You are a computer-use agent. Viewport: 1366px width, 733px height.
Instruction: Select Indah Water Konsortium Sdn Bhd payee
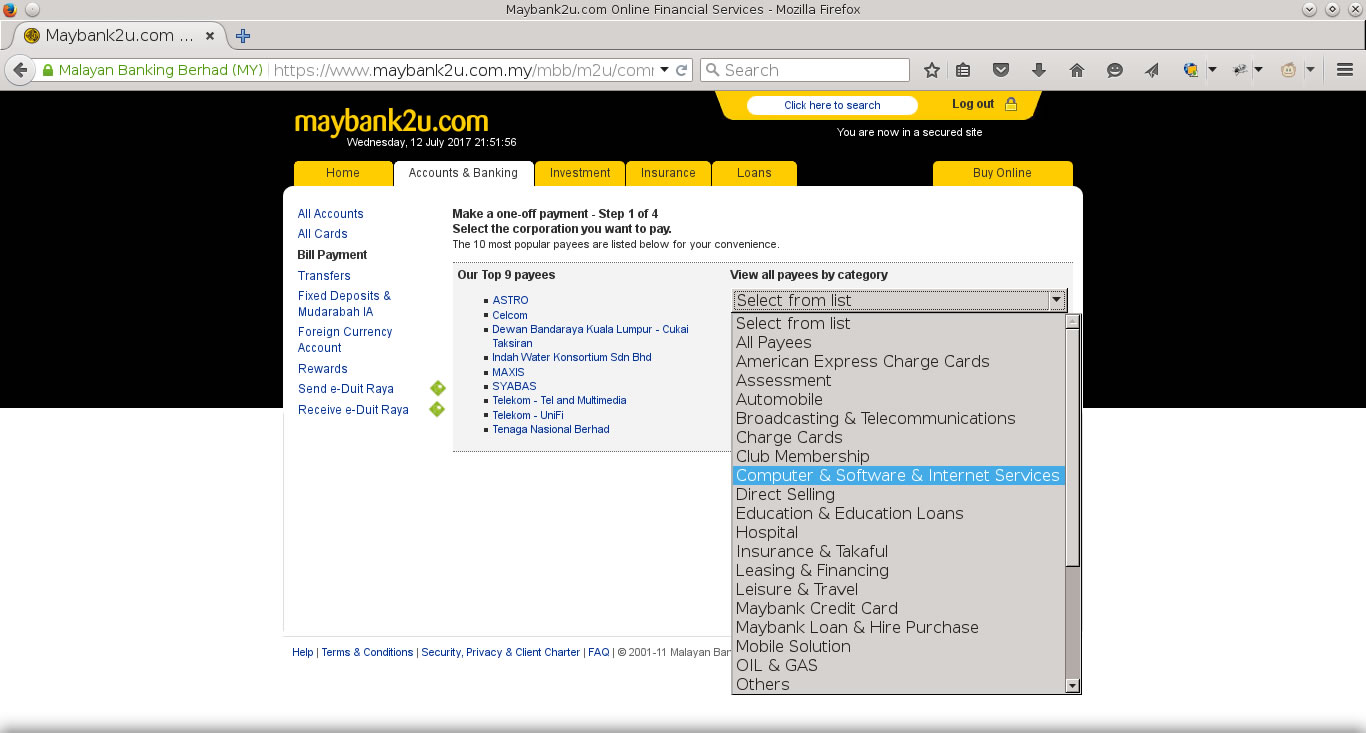coord(572,357)
